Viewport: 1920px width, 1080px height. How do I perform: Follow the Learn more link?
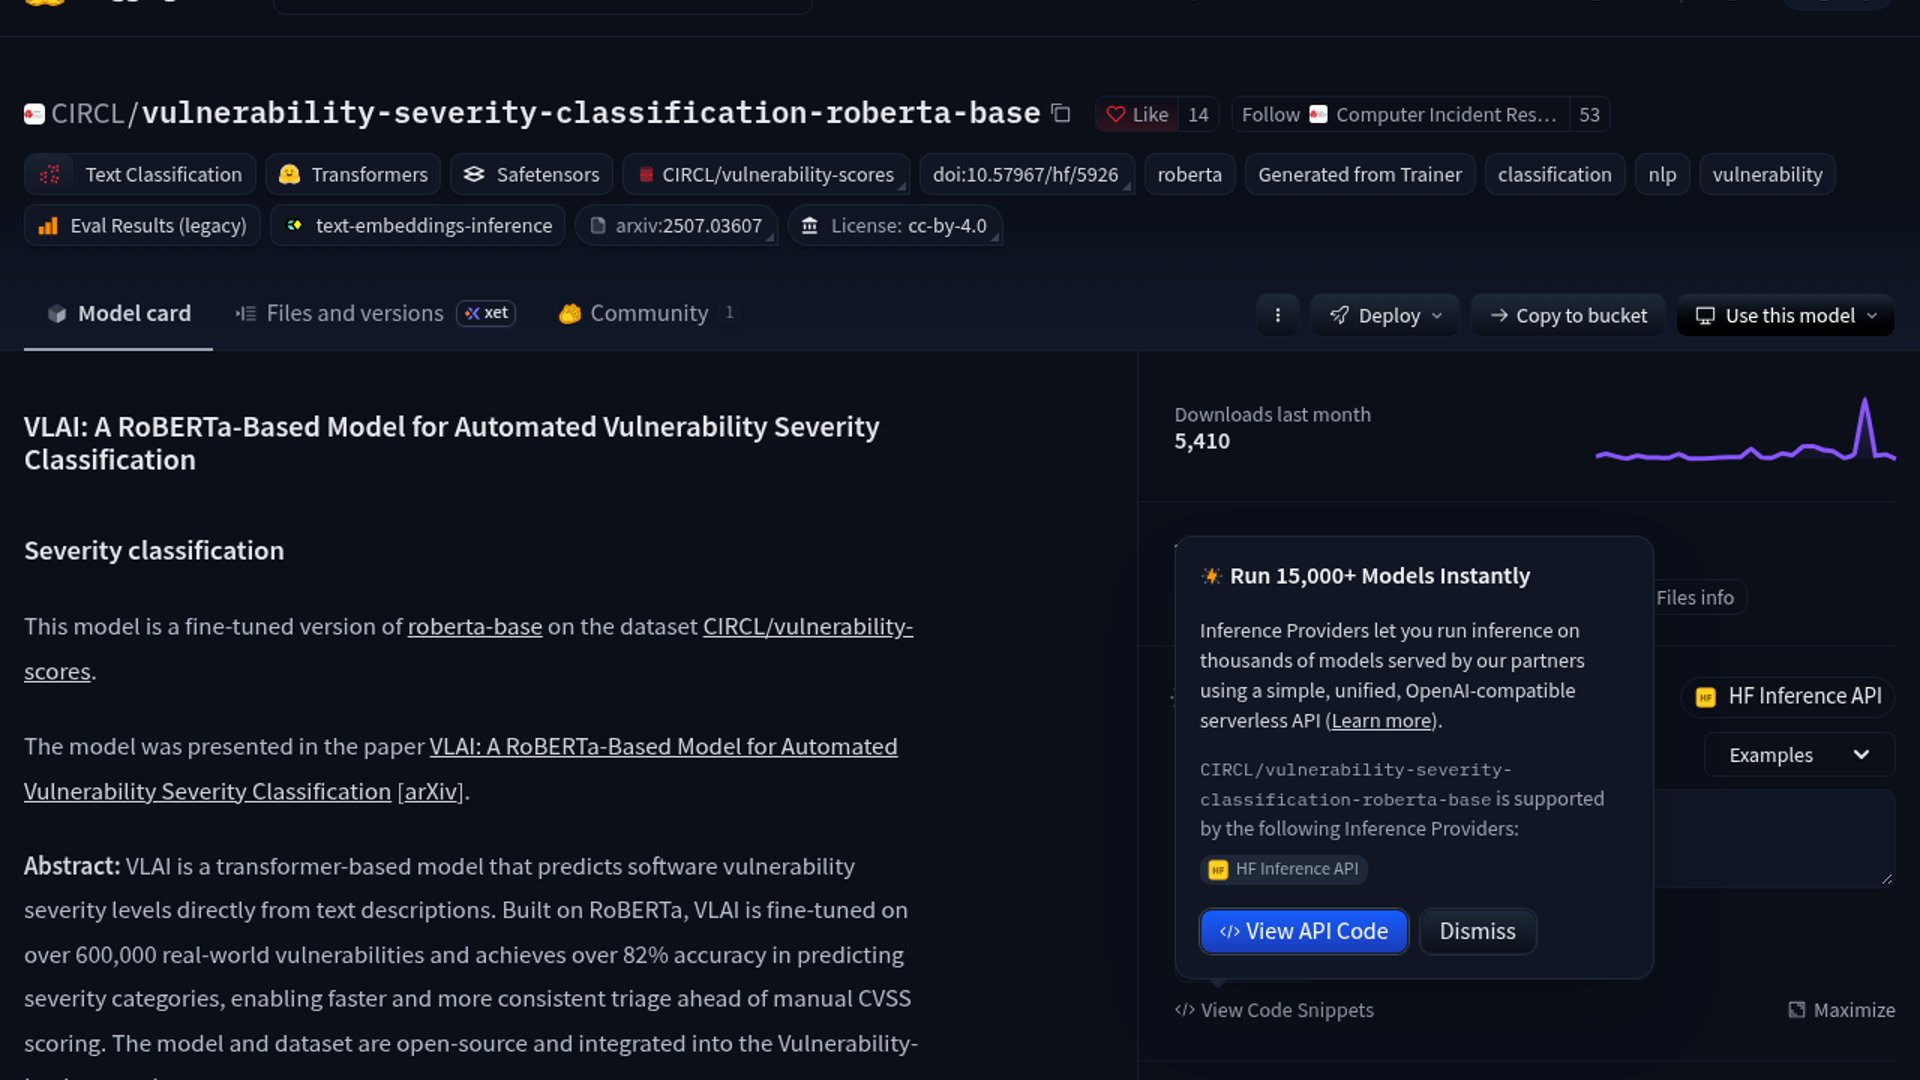(1381, 721)
